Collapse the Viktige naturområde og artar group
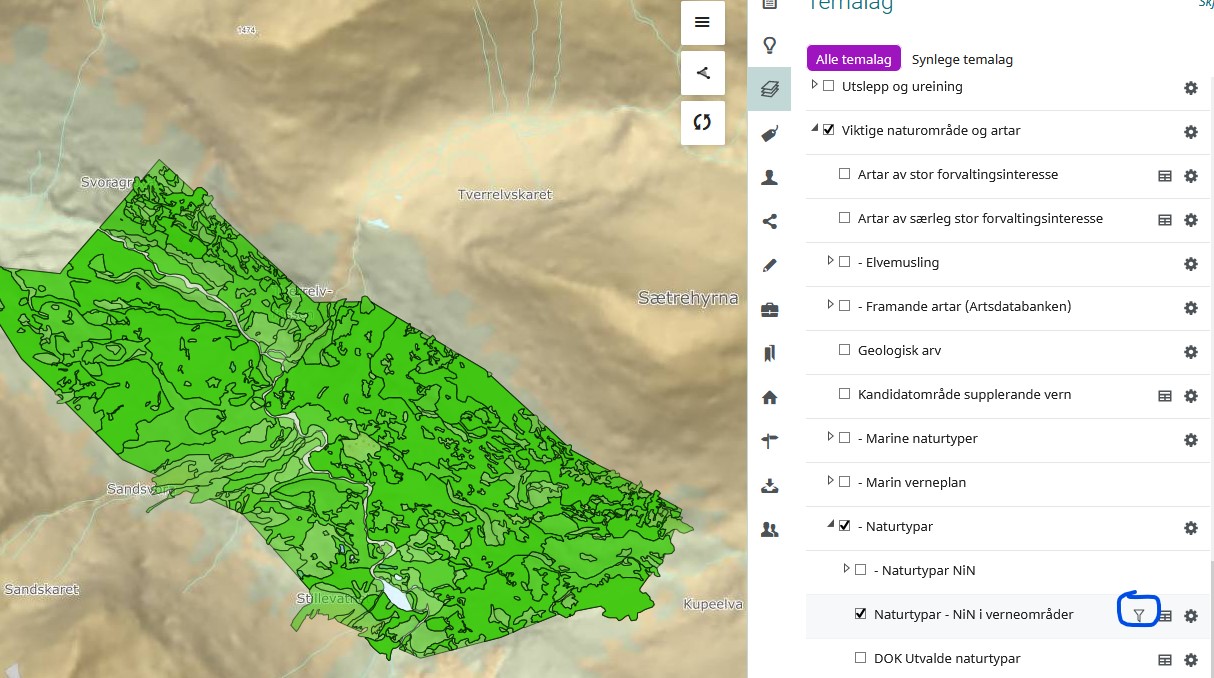Image resolution: width=1214 pixels, height=678 pixels. click(814, 130)
